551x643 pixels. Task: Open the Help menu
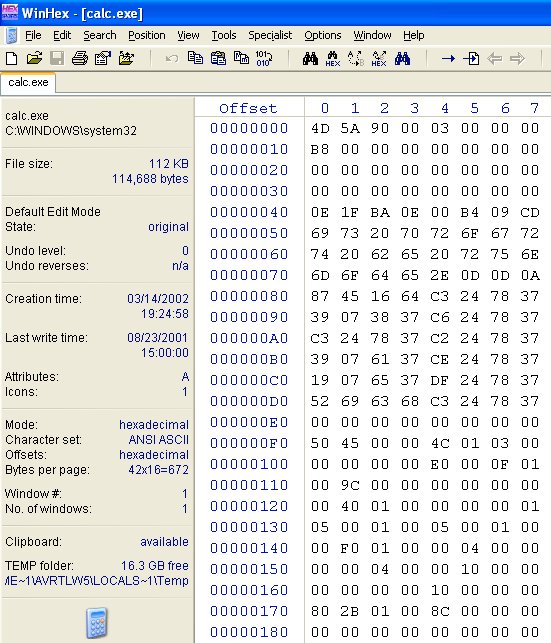coord(413,36)
